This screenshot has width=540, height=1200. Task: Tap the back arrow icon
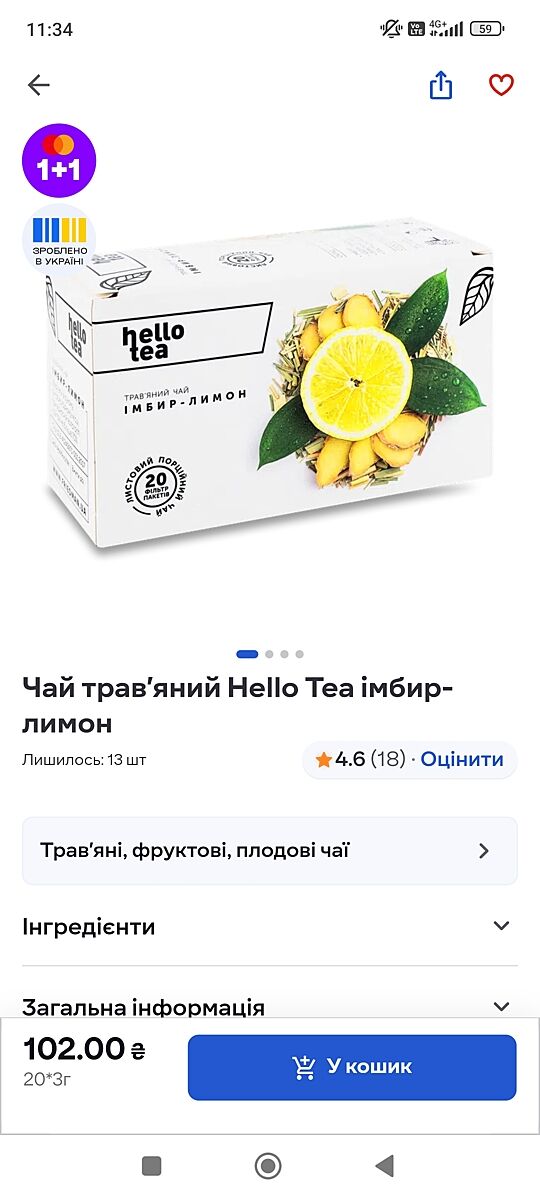(39, 86)
